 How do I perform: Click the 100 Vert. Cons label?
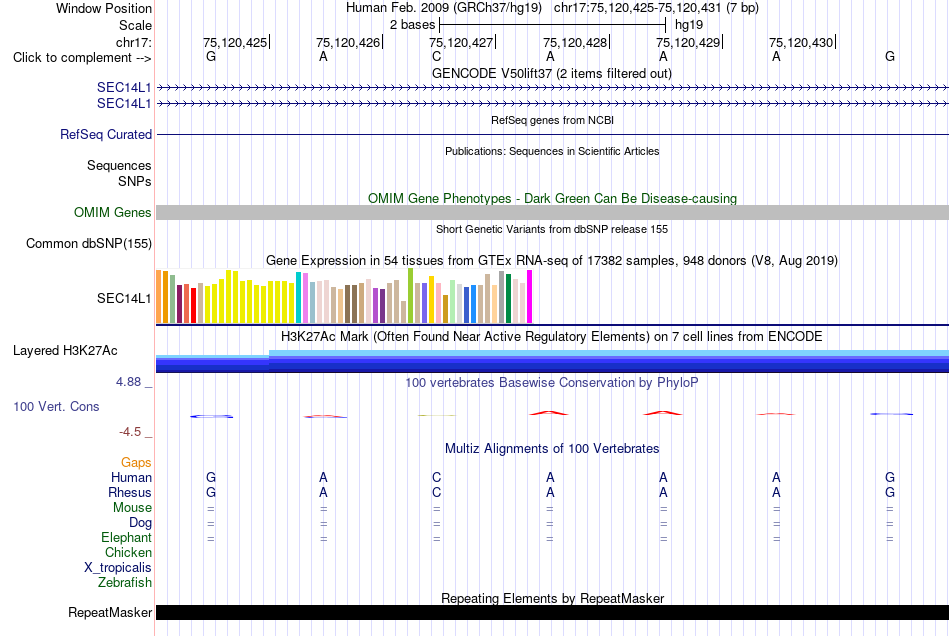(x=56, y=406)
